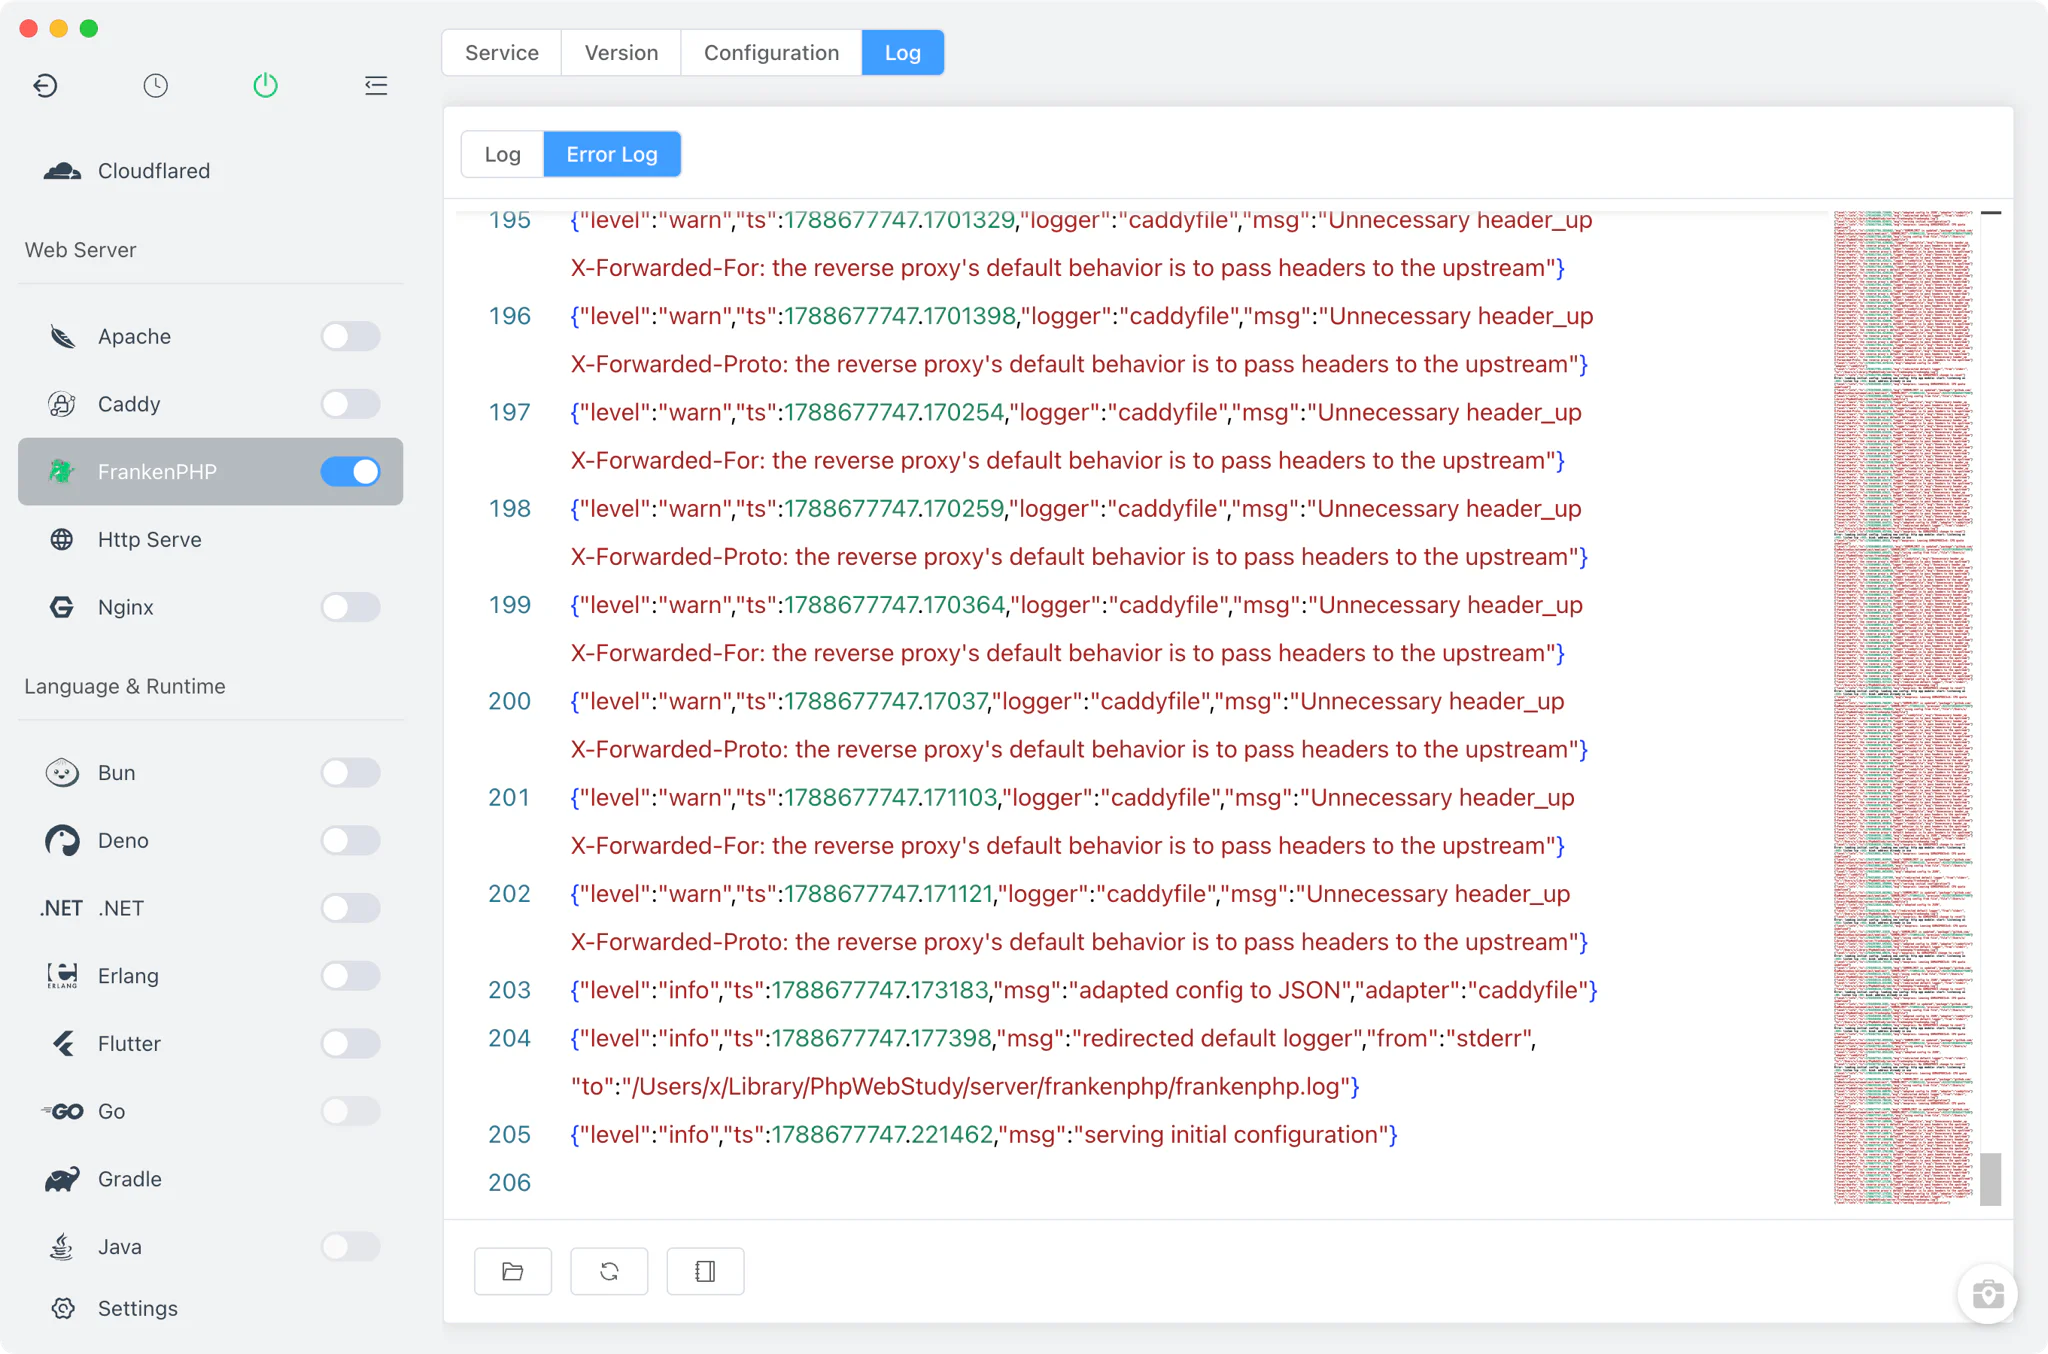The width and height of the screenshot is (2048, 1354).
Task: Click the camera screenshot floating button
Action: (1987, 1294)
